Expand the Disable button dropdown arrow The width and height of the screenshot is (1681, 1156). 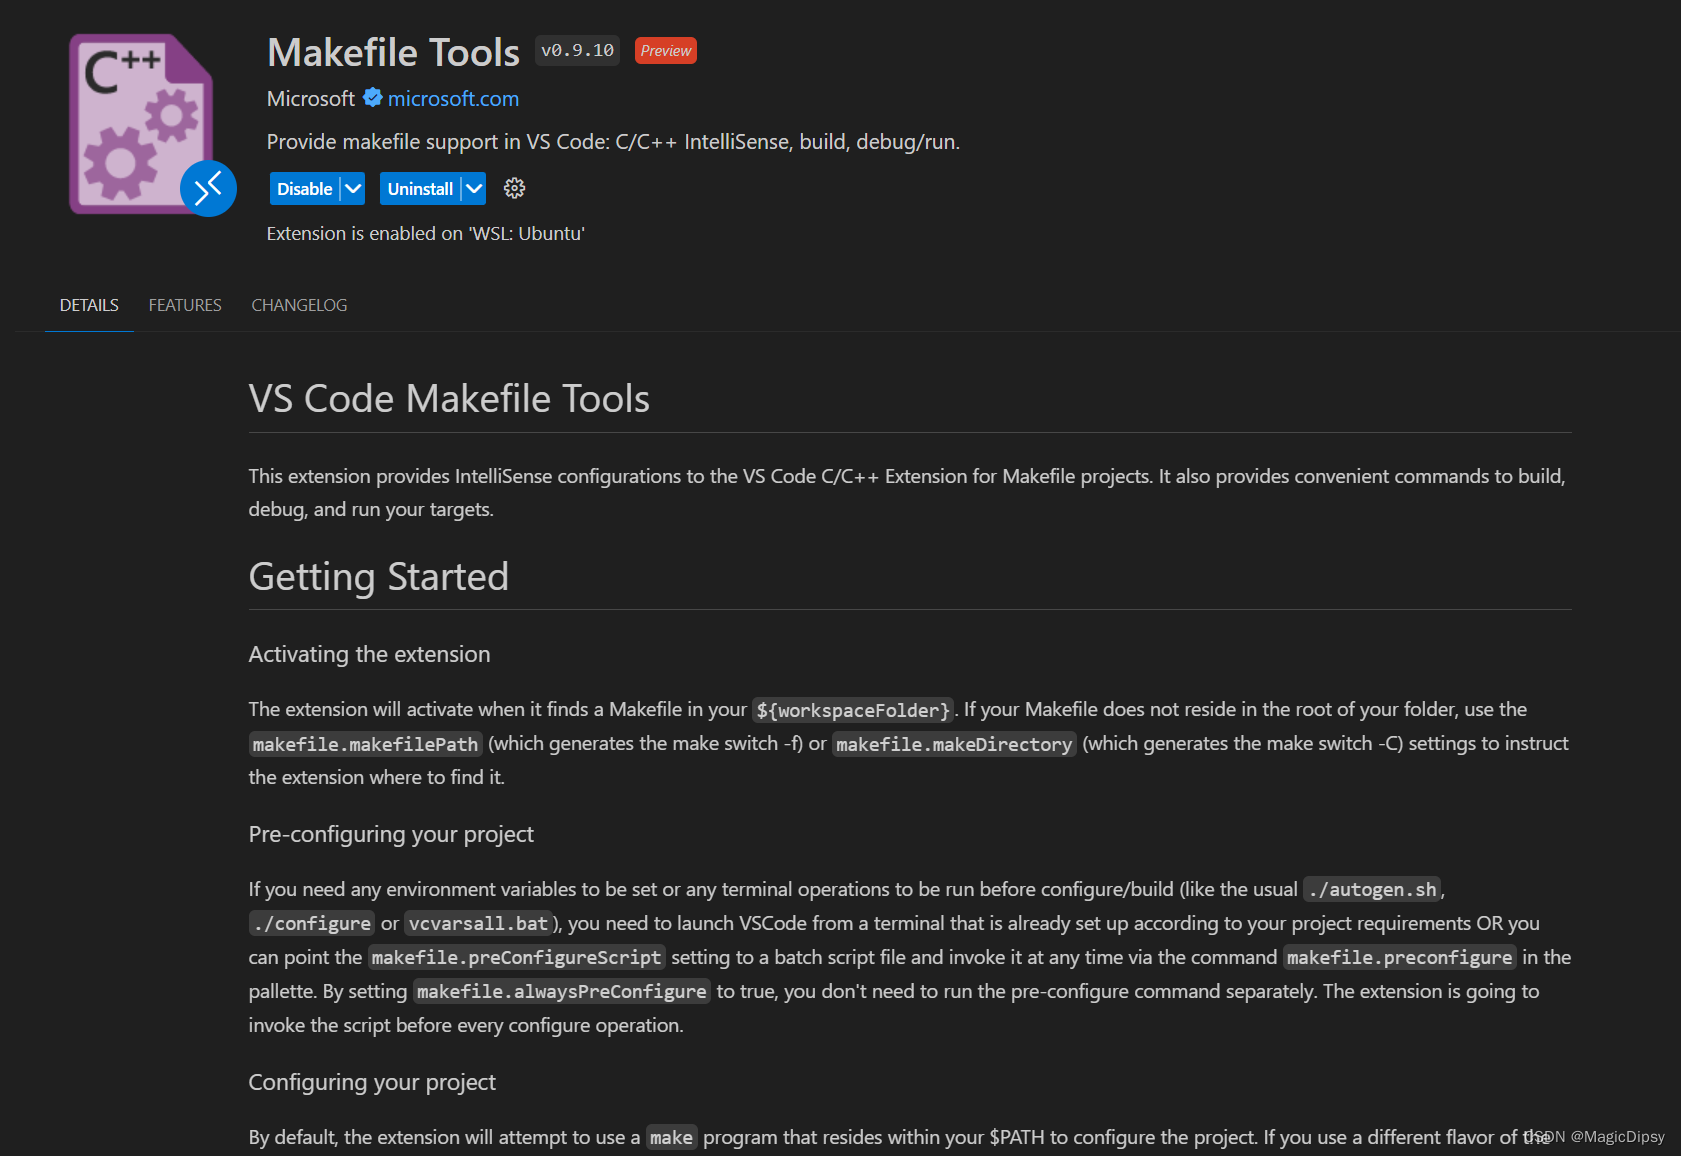click(353, 189)
